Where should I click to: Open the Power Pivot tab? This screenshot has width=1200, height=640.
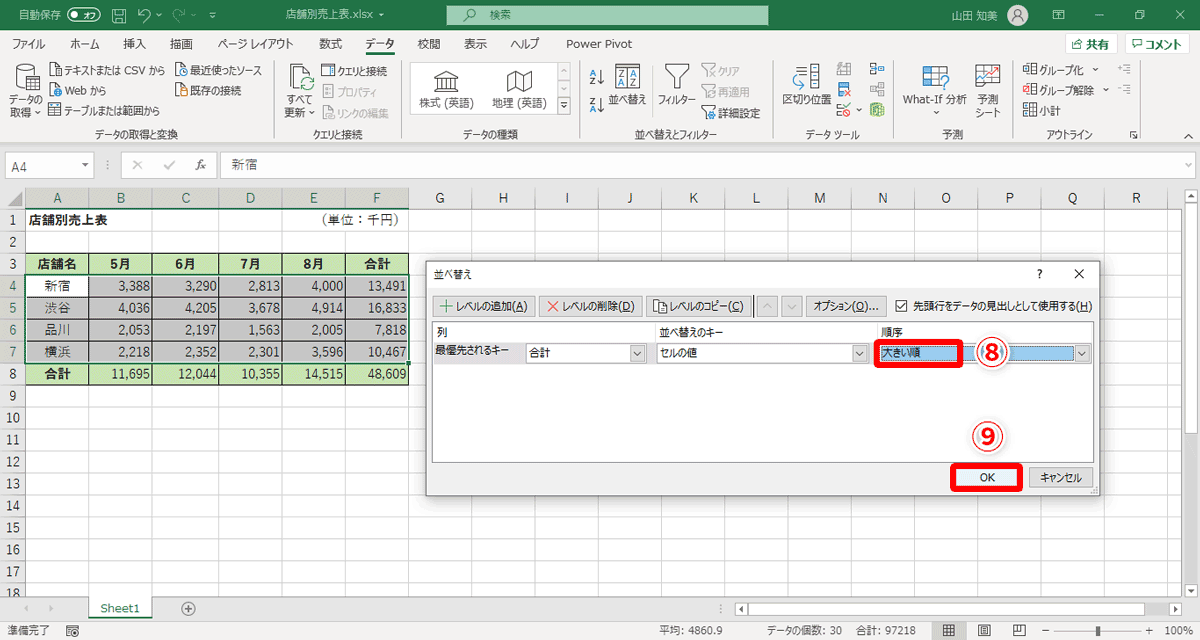pyautogui.click(x=599, y=44)
